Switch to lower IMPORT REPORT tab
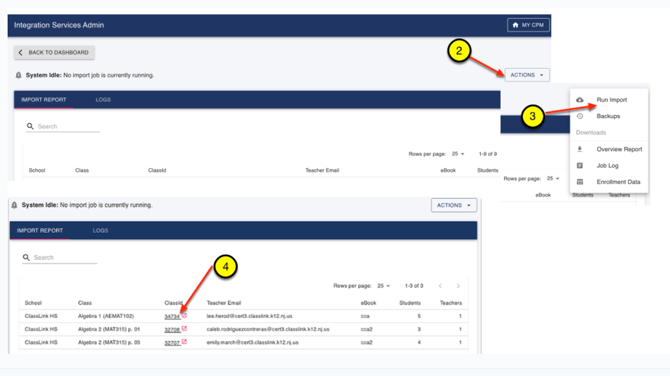Image resolution: width=670 pixels, height=376 pixels. (x=40, y=230)
